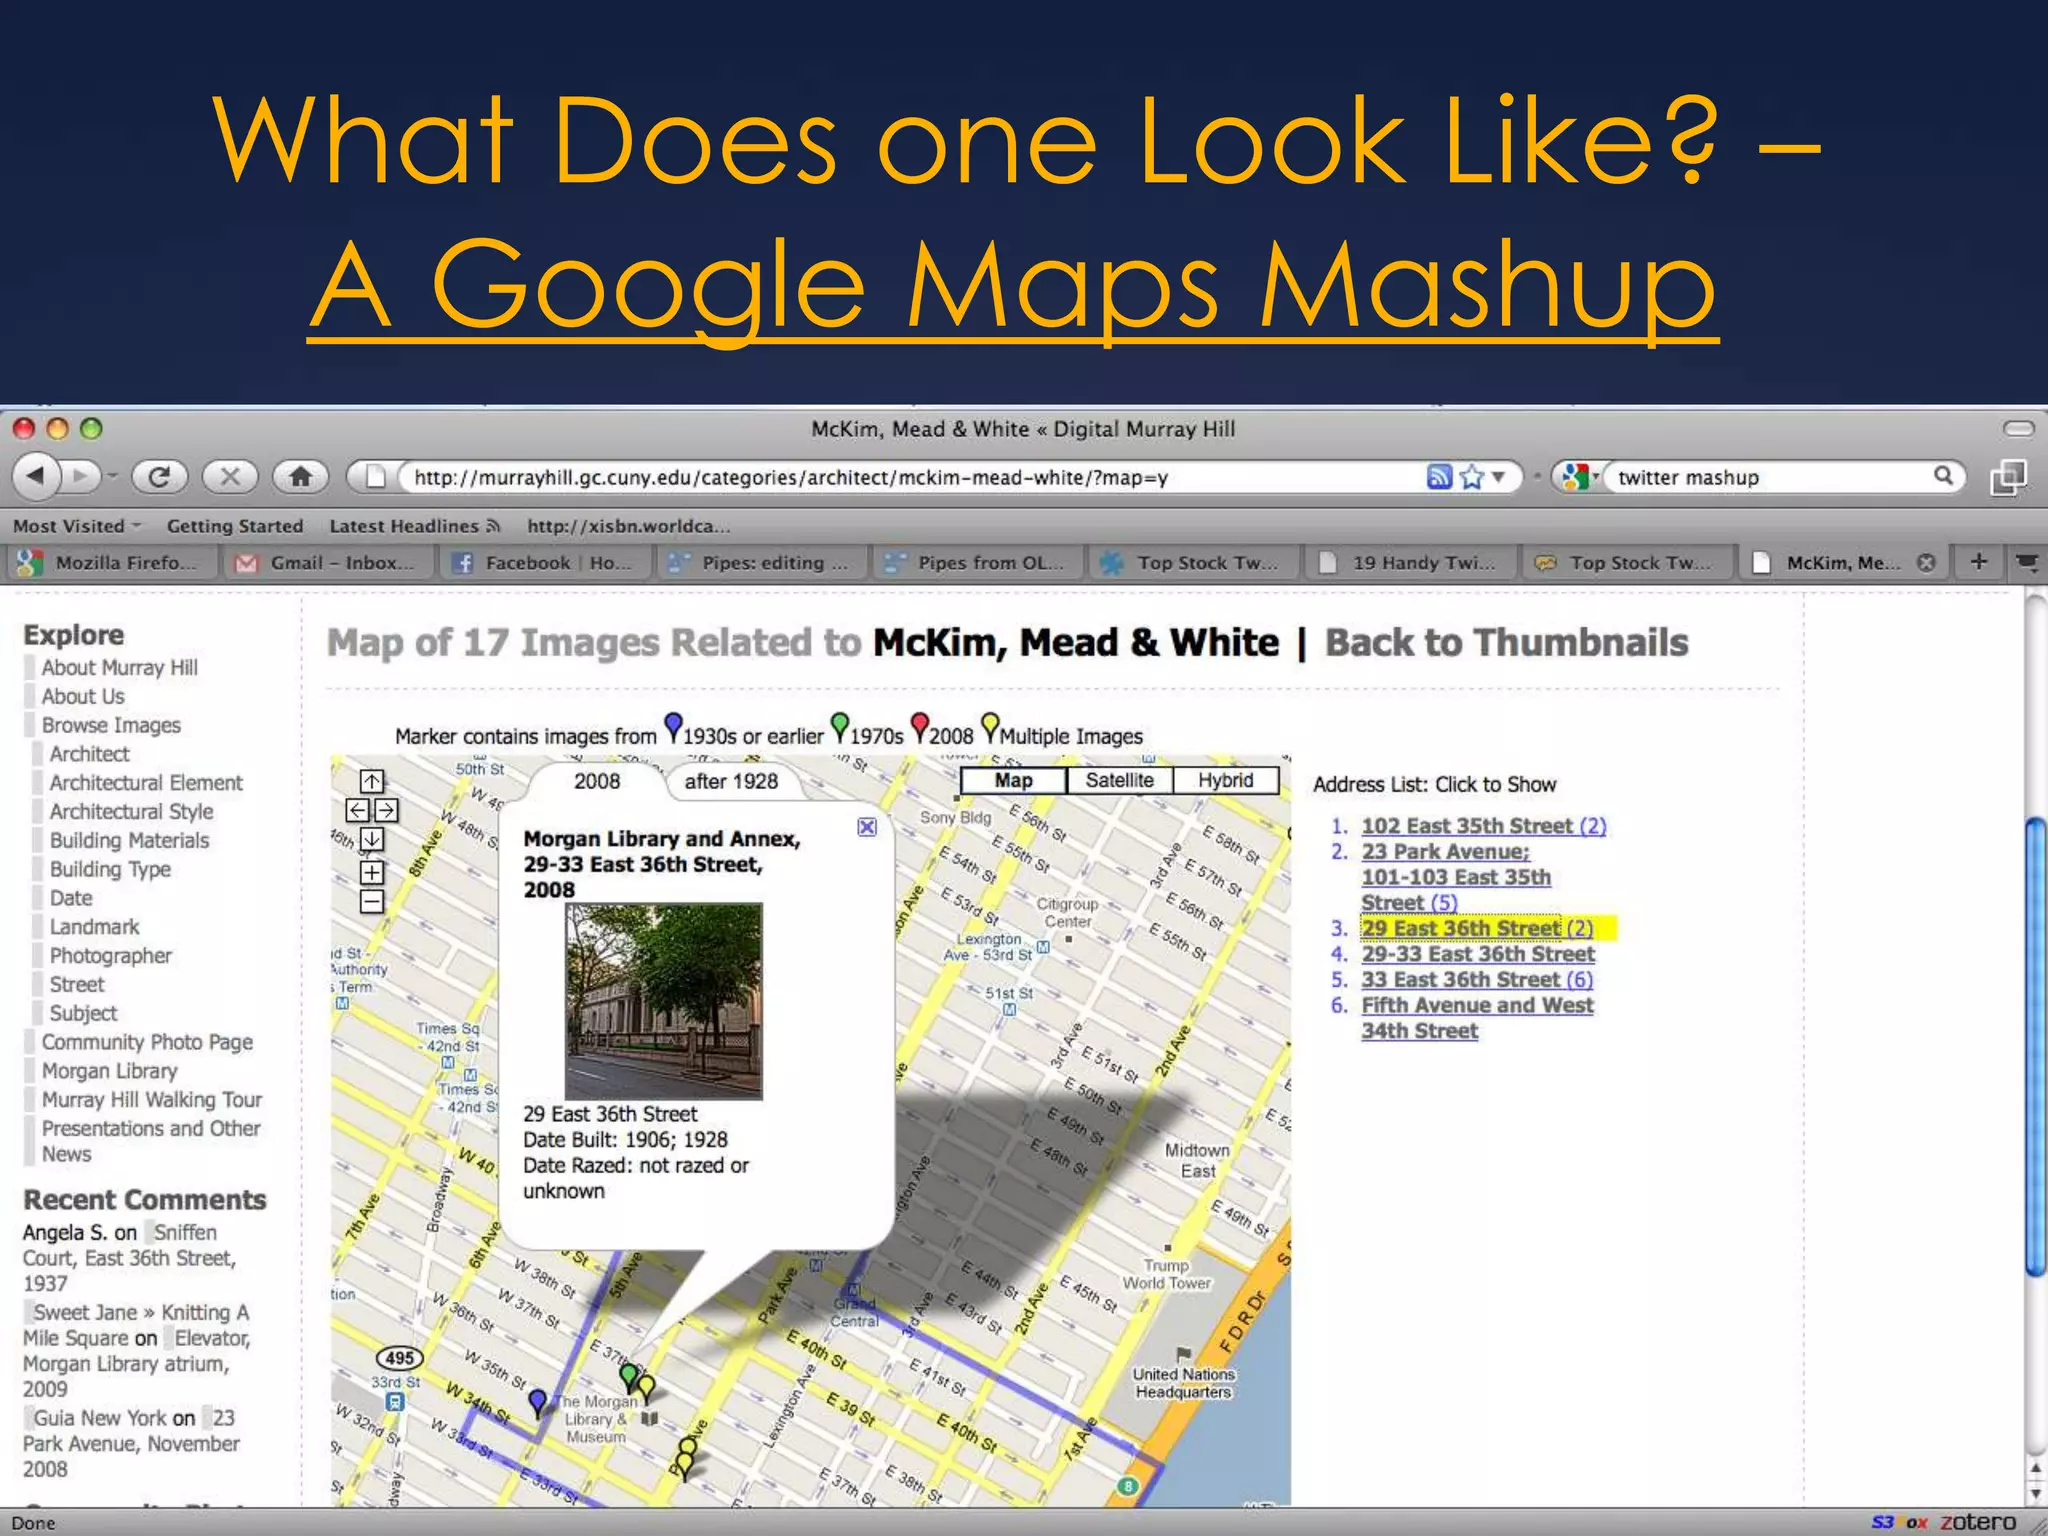Click the scrollbar down arrow
The width and height of the screenshot is (2048, 1536).
click(2036, 1493)
